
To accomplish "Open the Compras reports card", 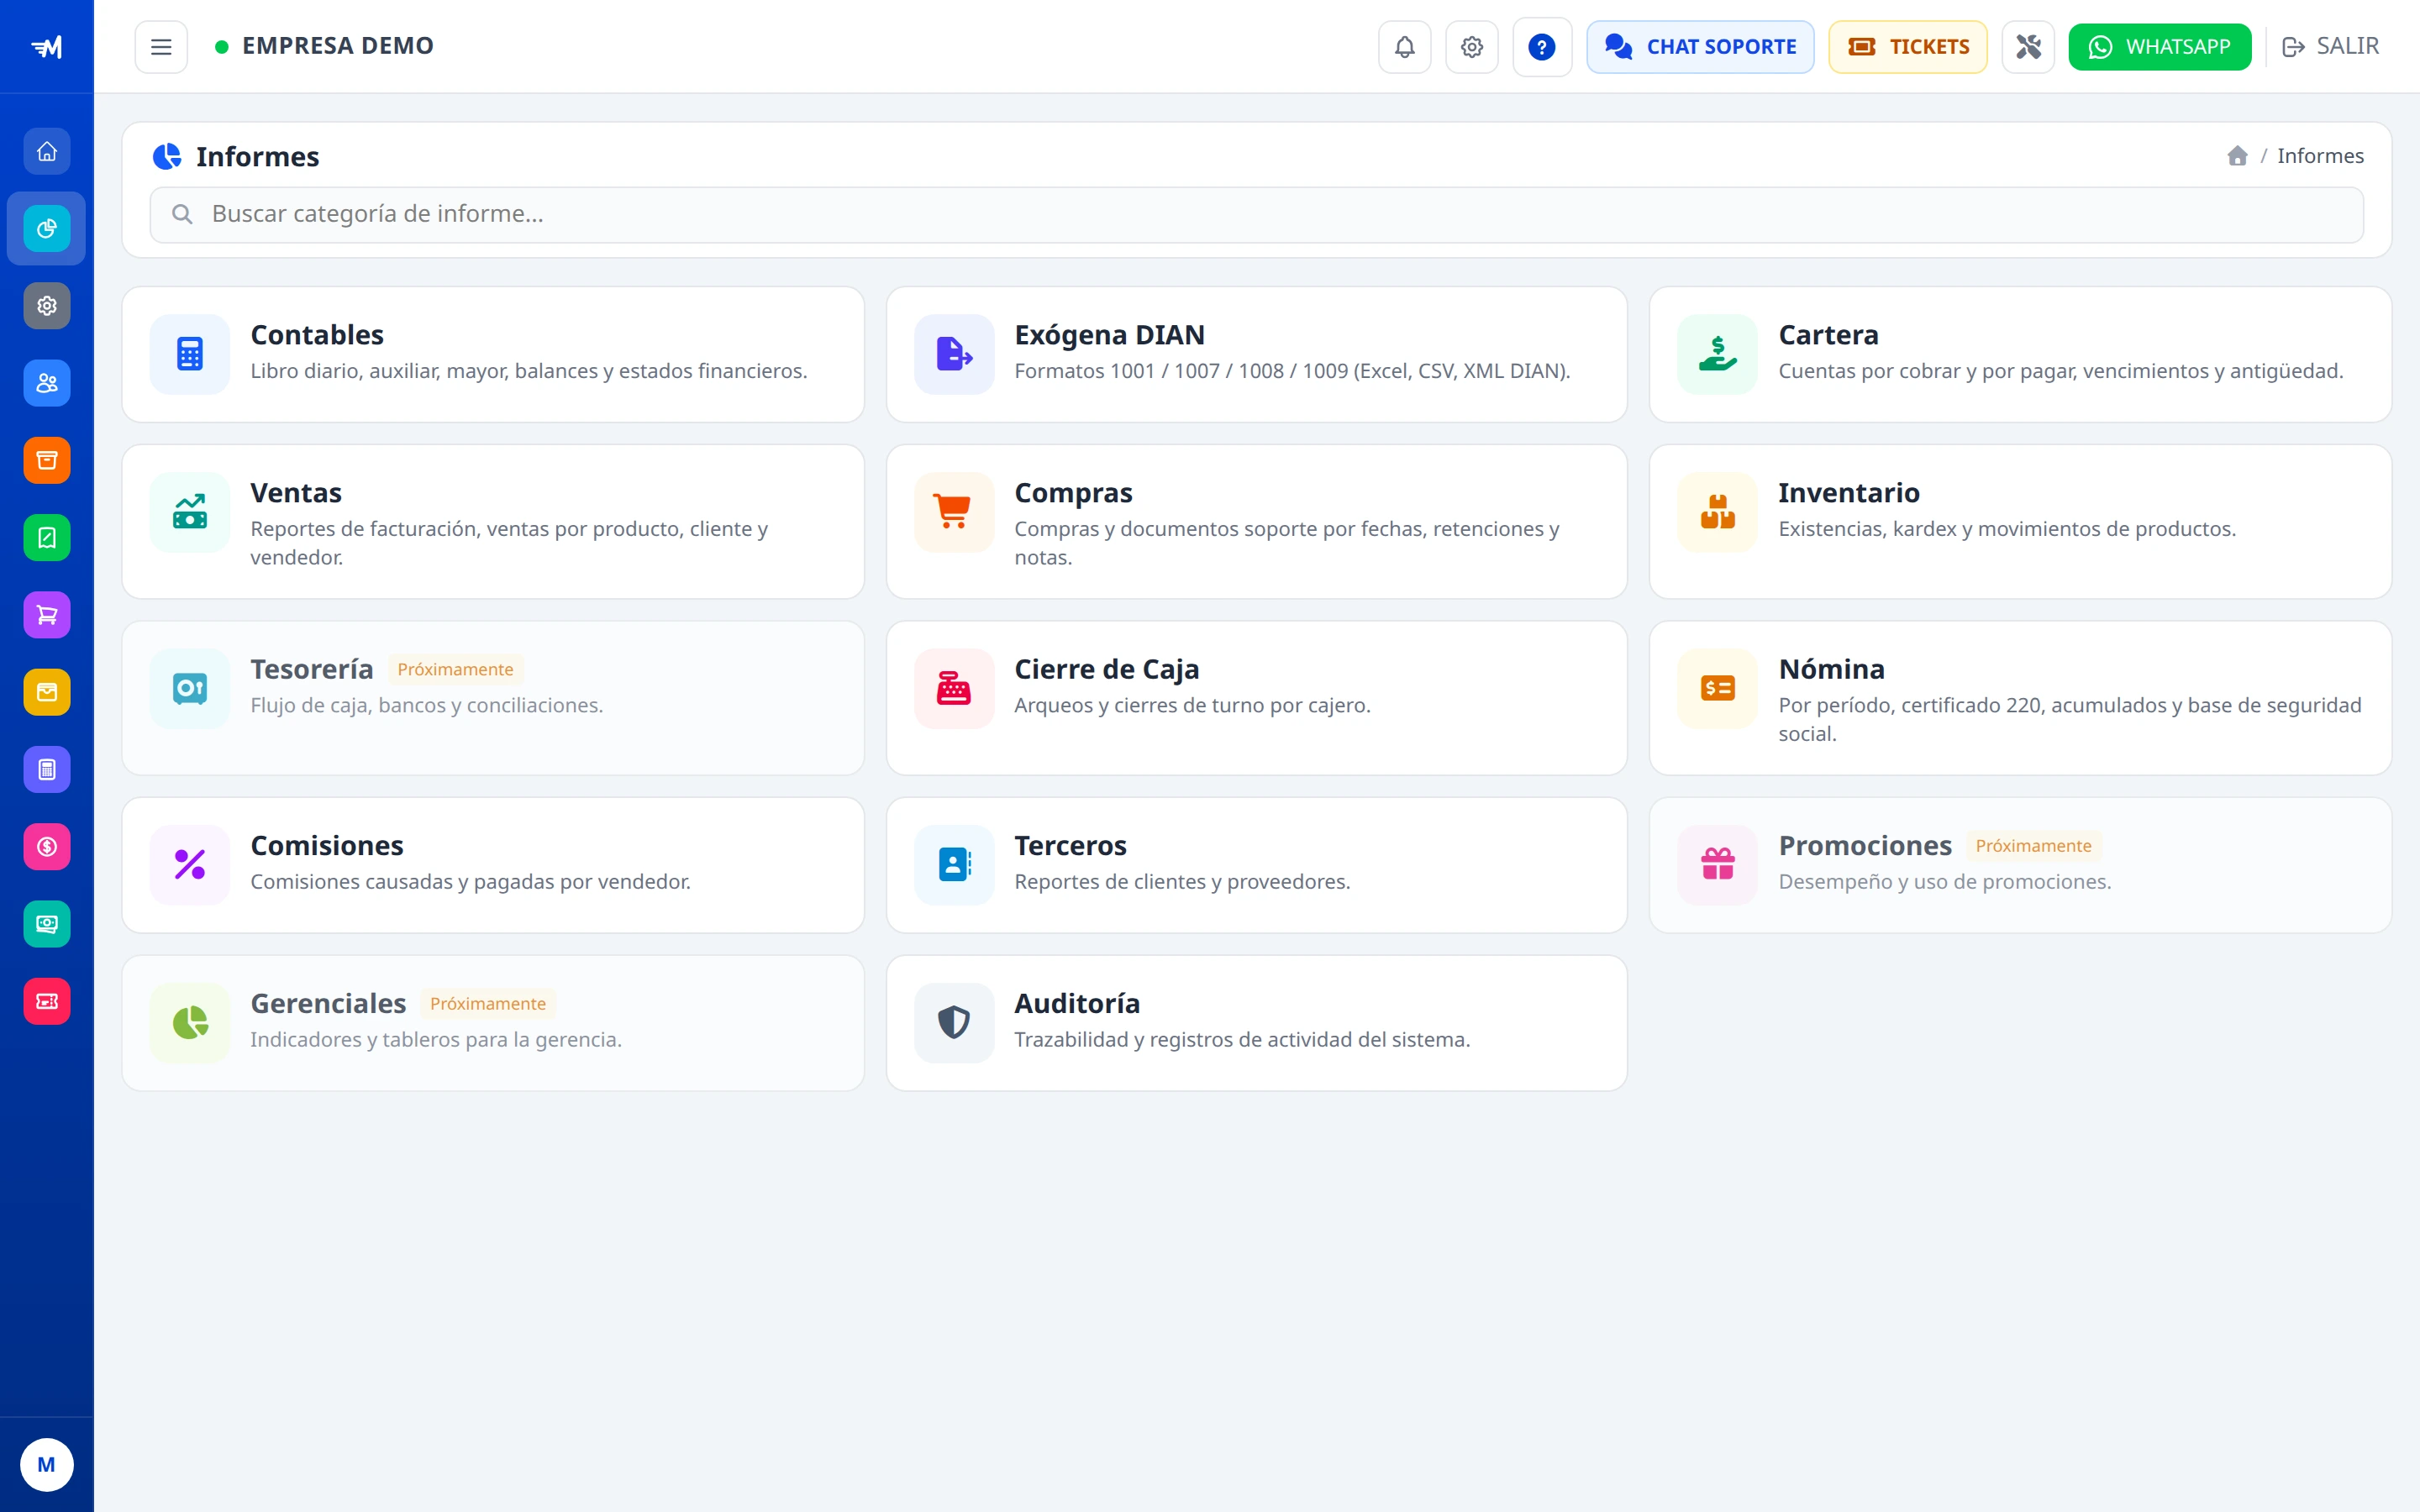I will pos(1257,522).
